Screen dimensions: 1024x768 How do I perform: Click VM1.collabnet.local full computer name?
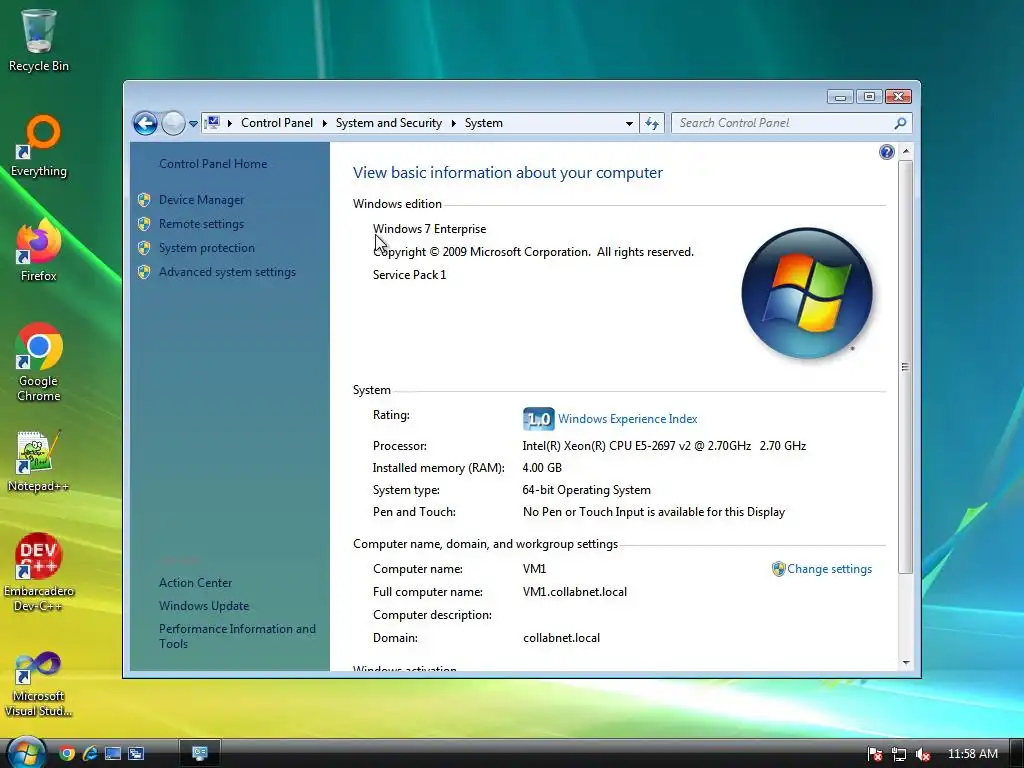[x=575, y=592]
